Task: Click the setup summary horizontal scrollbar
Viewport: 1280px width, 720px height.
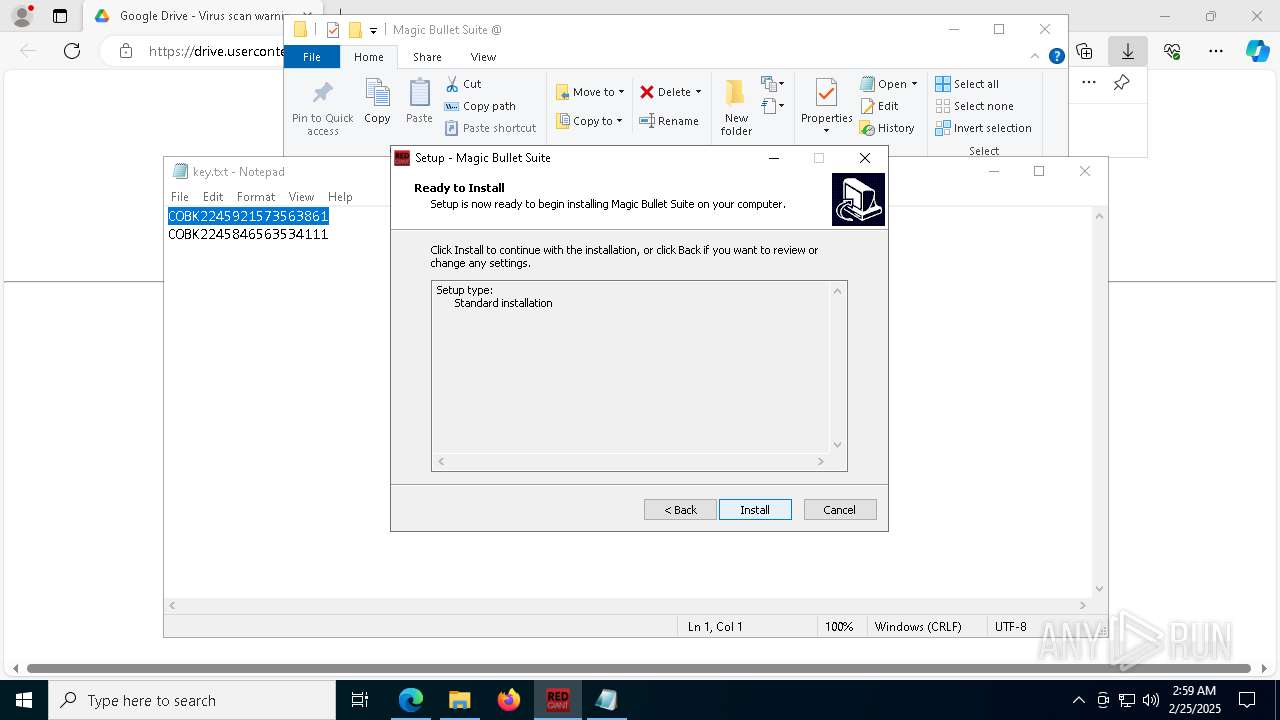Action: 630,461
